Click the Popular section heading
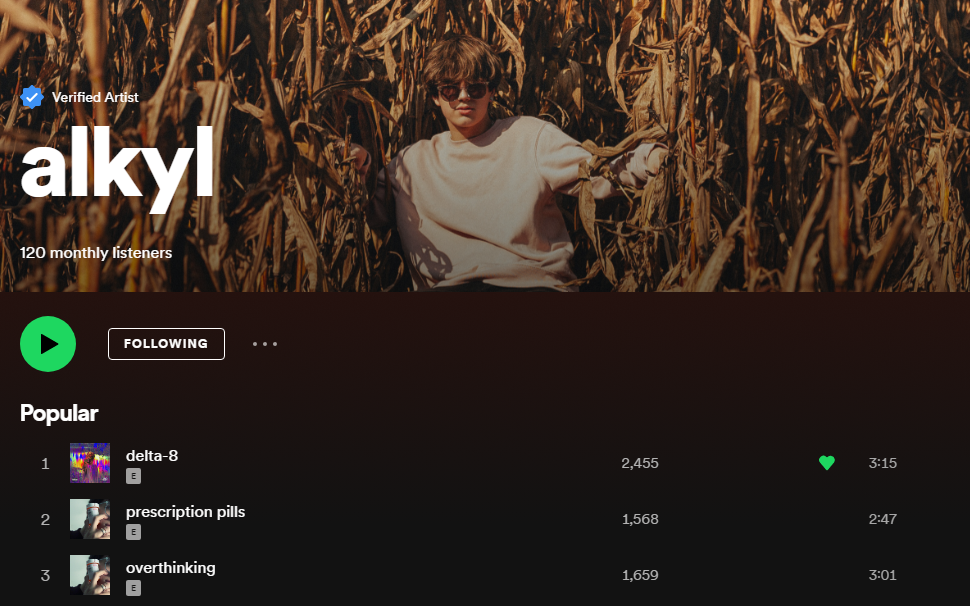 59,413
